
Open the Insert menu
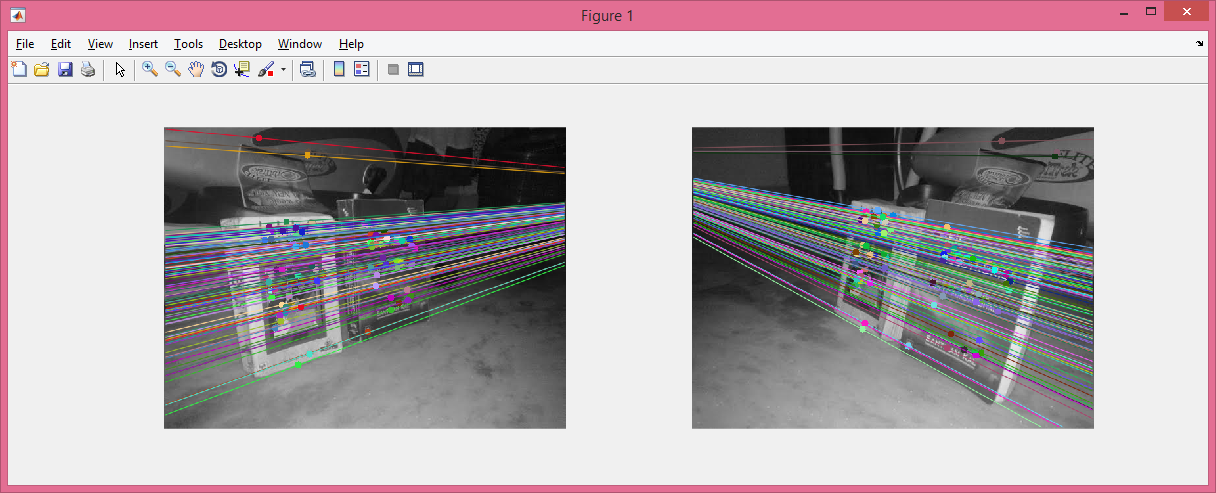[143, 44]
